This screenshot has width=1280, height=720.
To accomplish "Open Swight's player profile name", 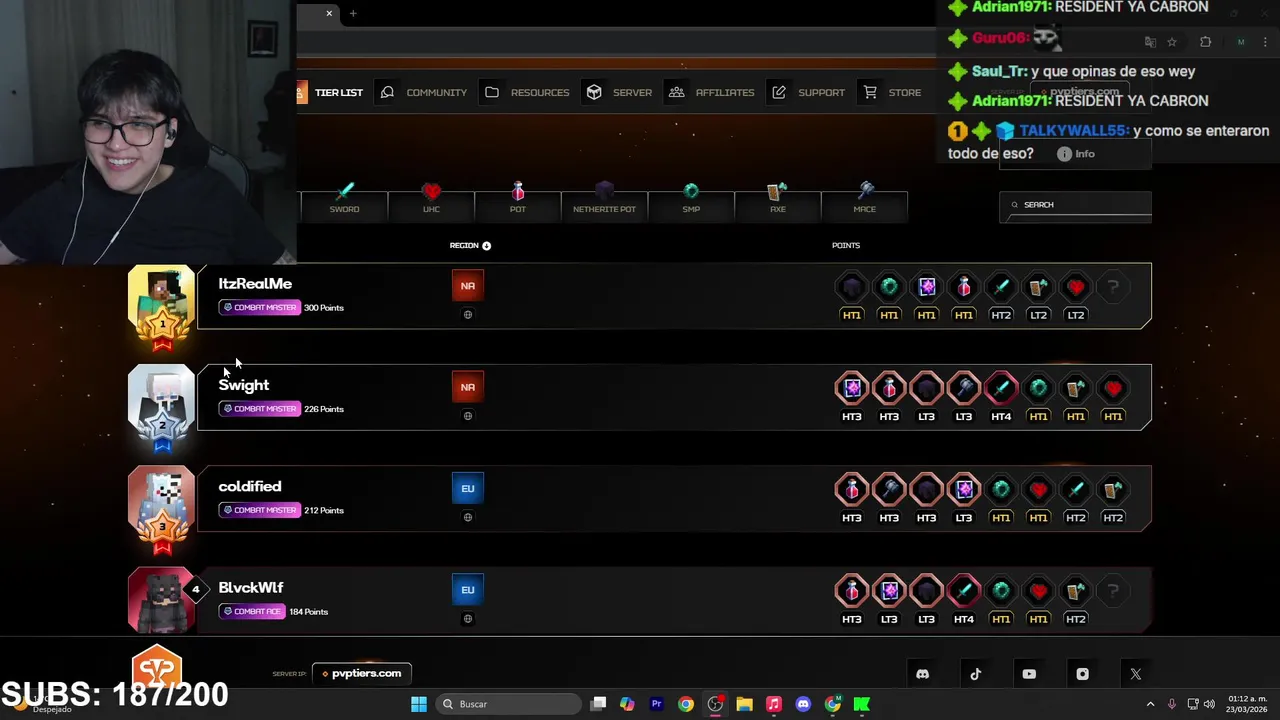I will [244, 385].
